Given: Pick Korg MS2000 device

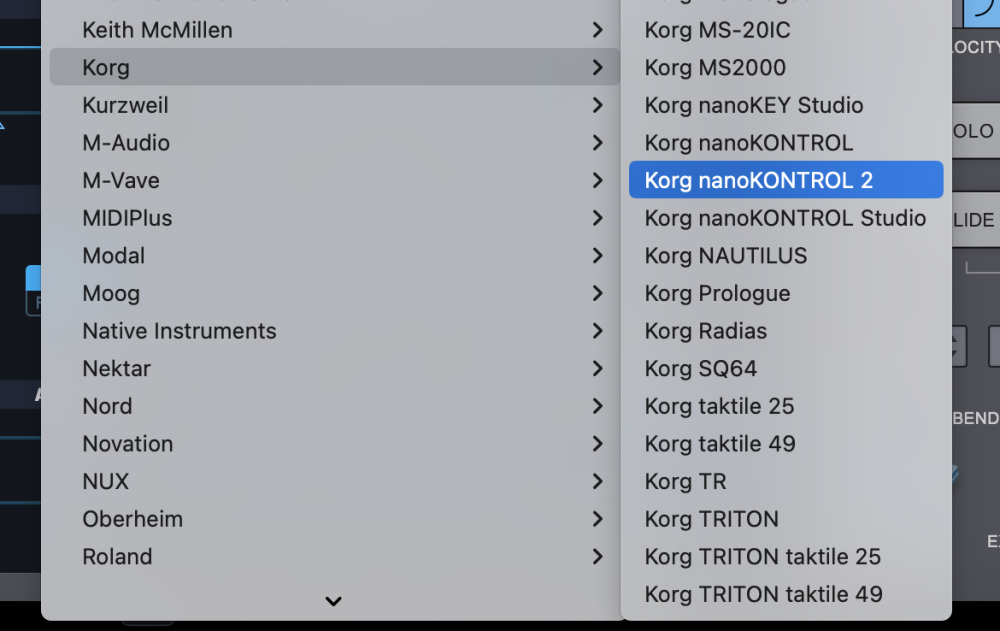Looking at the screenshot, I should (715, 68).
